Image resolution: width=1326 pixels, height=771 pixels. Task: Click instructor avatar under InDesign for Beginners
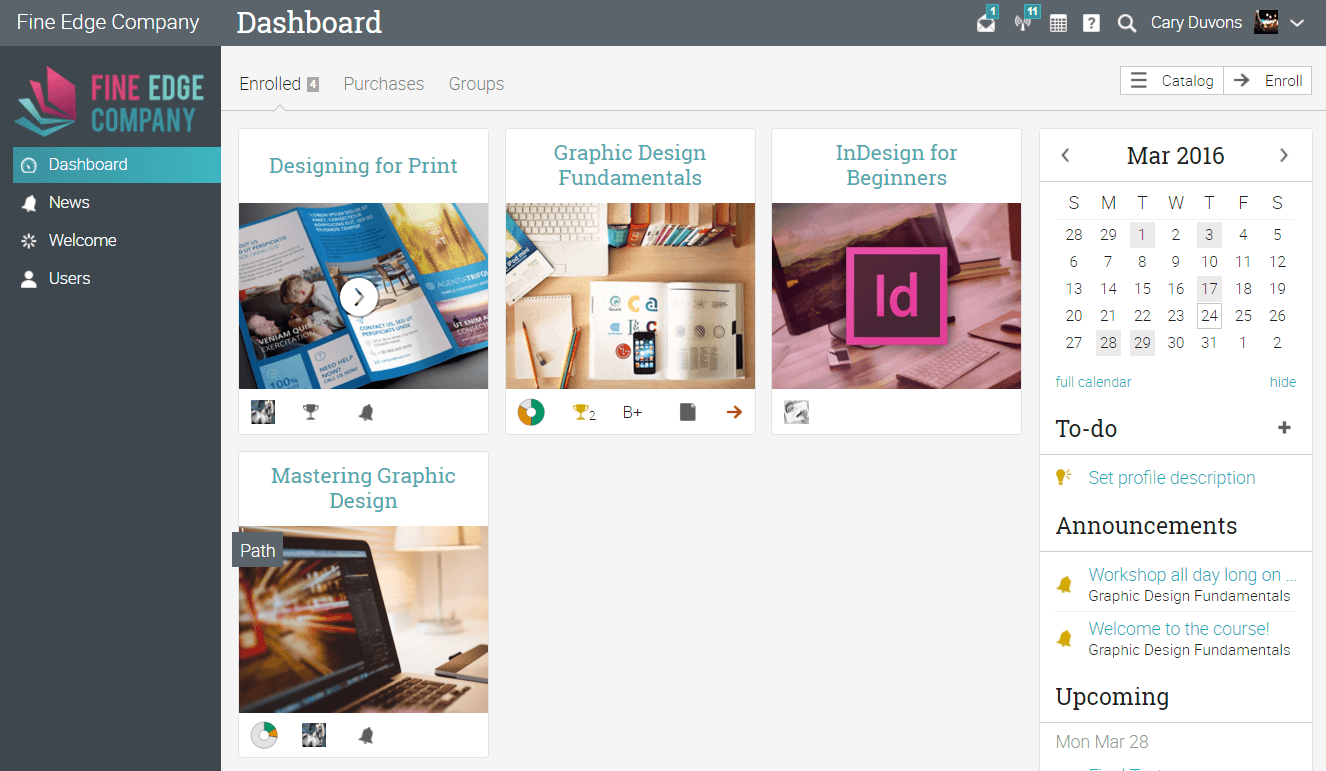(796, 412)
